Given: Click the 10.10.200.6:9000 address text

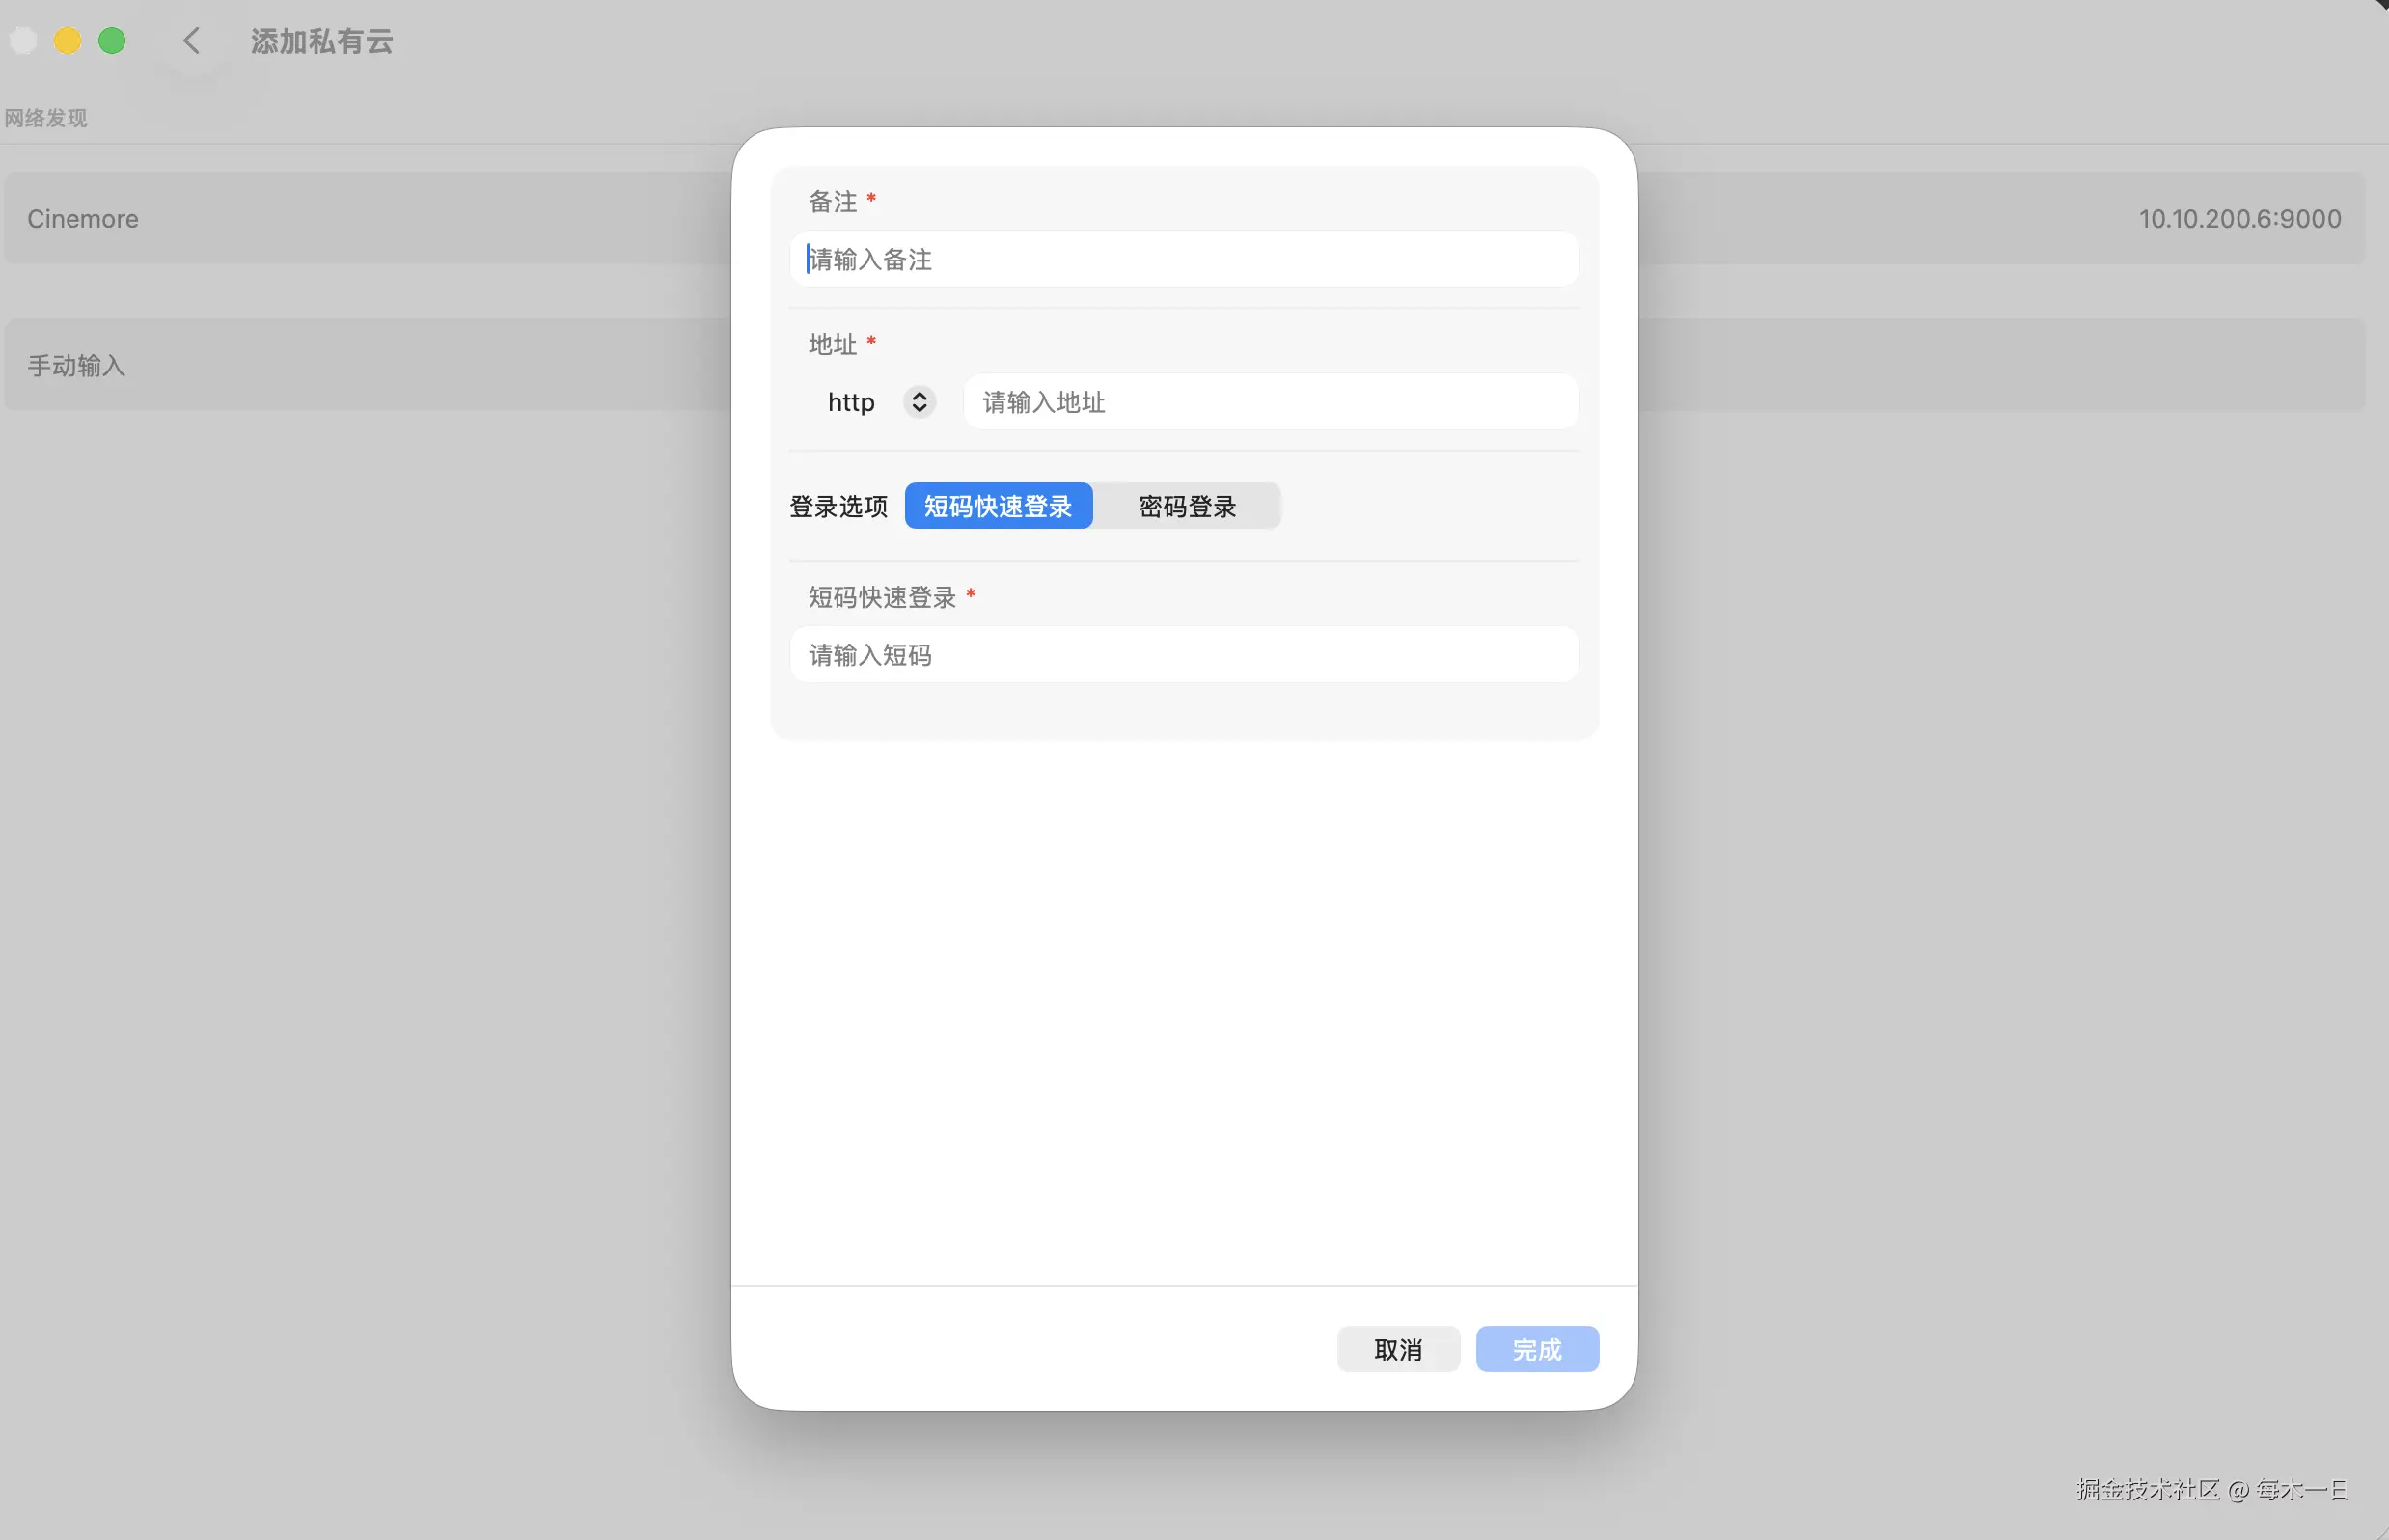Looking at the screenshot, I should pyautogui.click(x=2239, y=219).
